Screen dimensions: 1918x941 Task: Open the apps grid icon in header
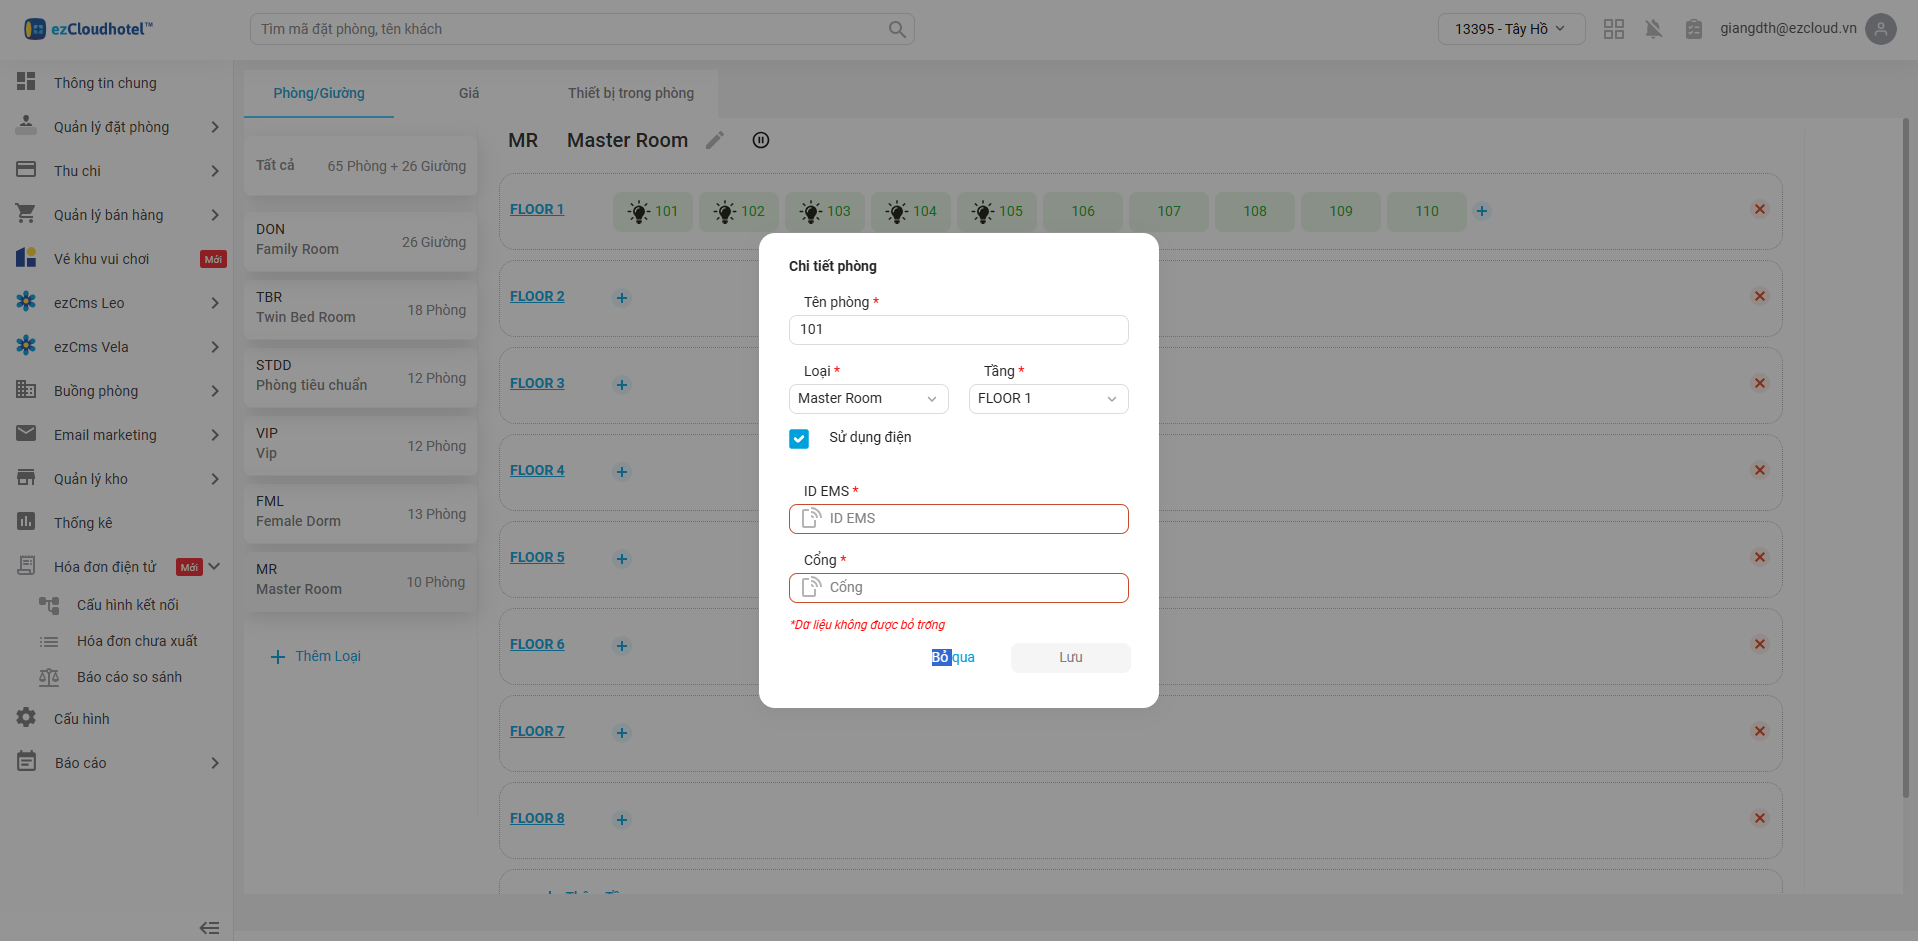tap(1613, 29)
